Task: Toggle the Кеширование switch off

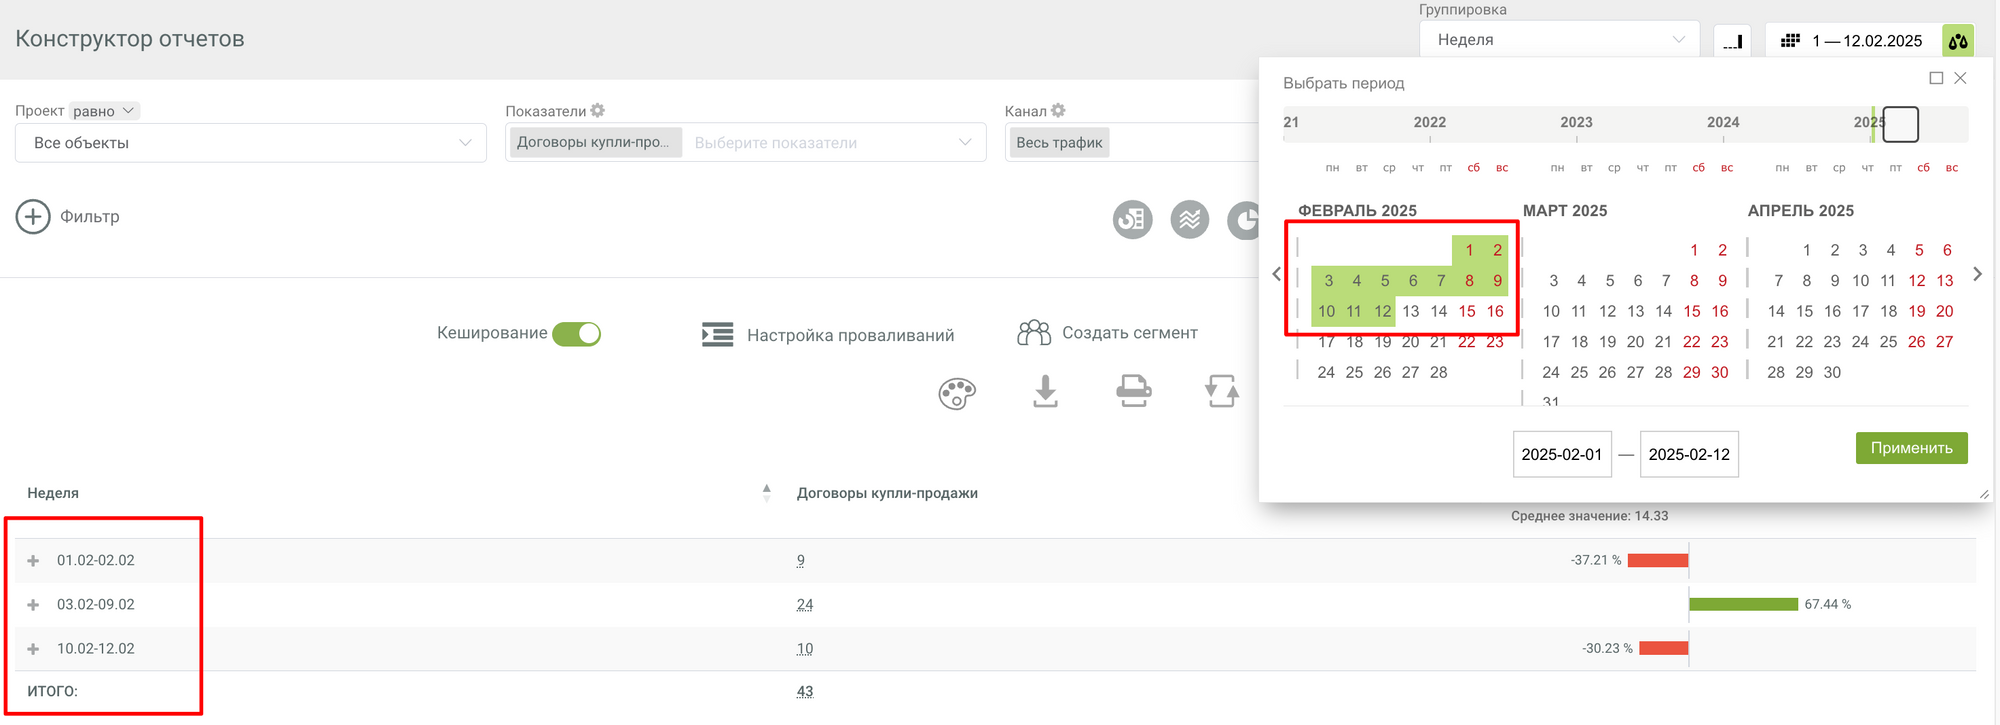Action: pos(577,334)
